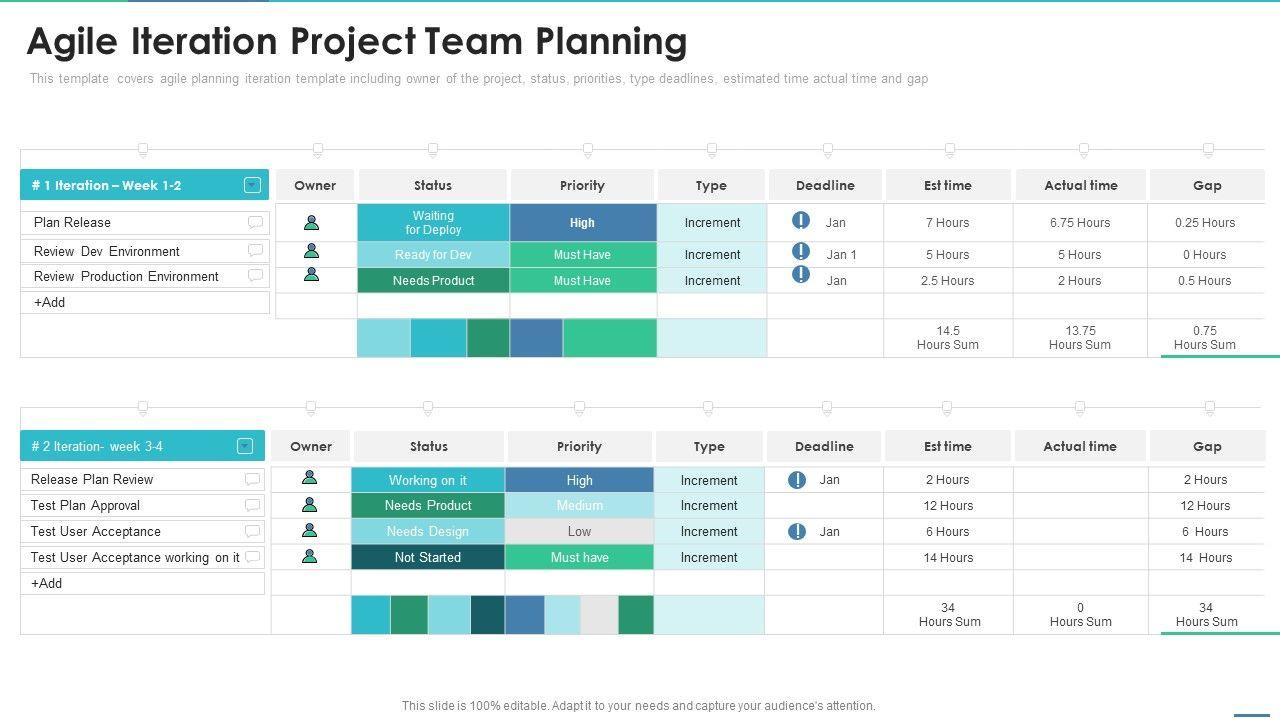Click the deadline alert icon for Test User Acceptance
This screenshot has height=720, width=1280.
click(x=797, y=531)
